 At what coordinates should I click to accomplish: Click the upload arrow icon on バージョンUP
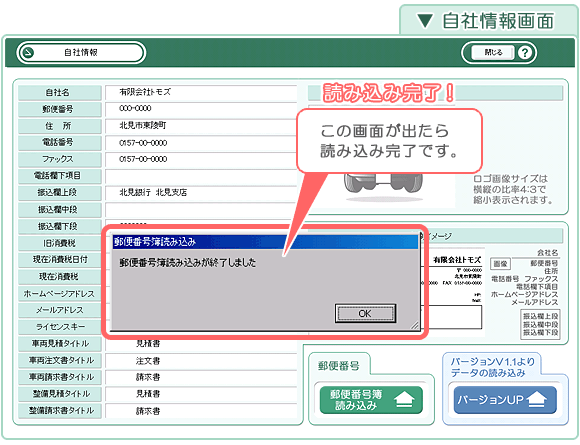537,400
